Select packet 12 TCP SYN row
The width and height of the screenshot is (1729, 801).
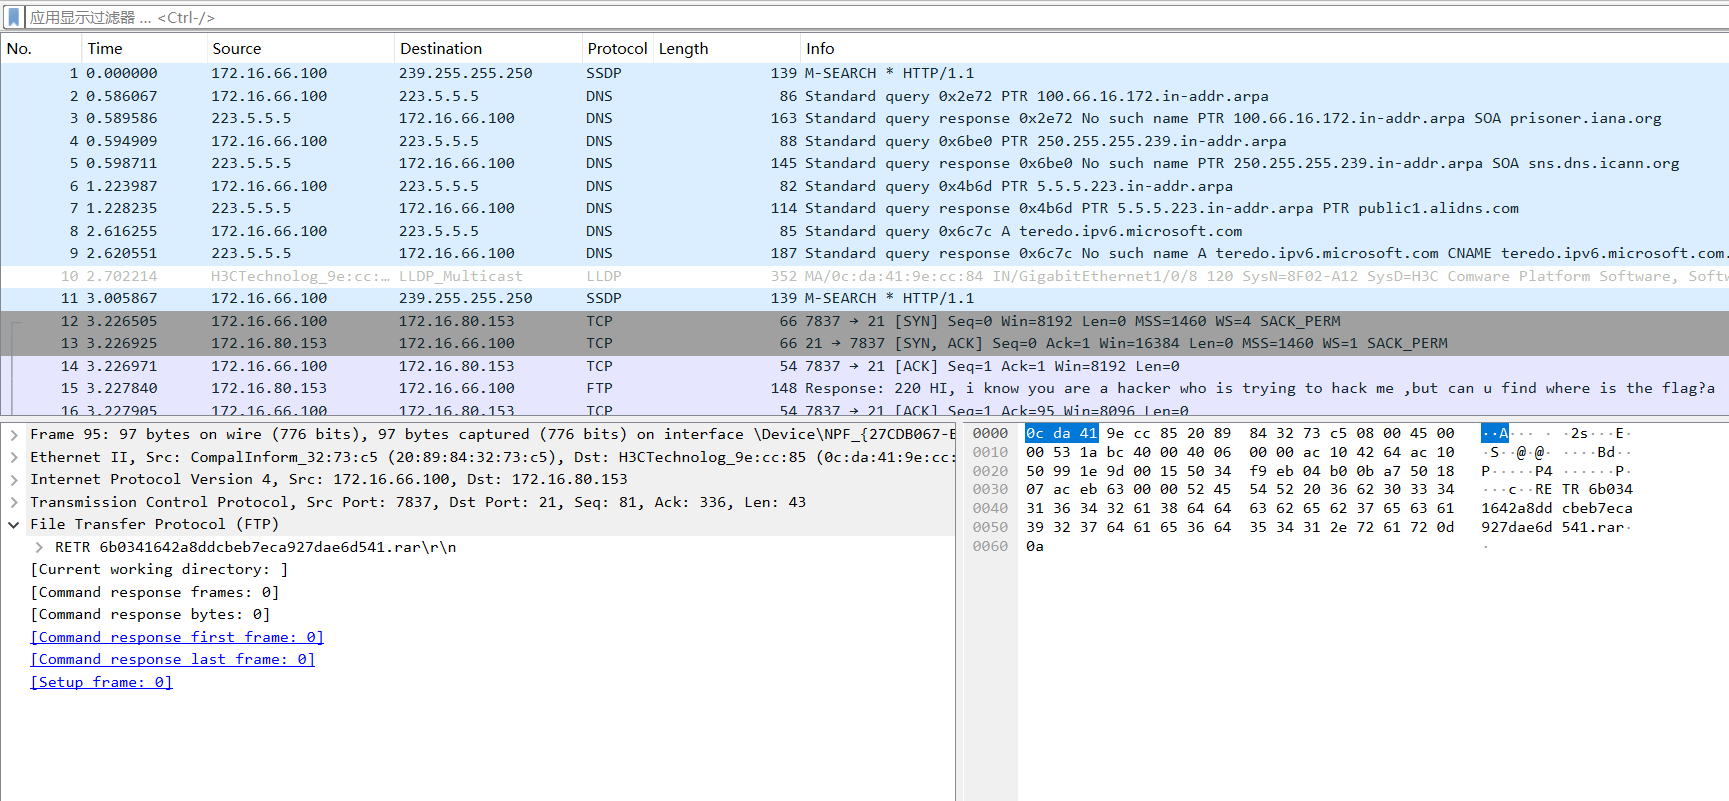[864, 321]
